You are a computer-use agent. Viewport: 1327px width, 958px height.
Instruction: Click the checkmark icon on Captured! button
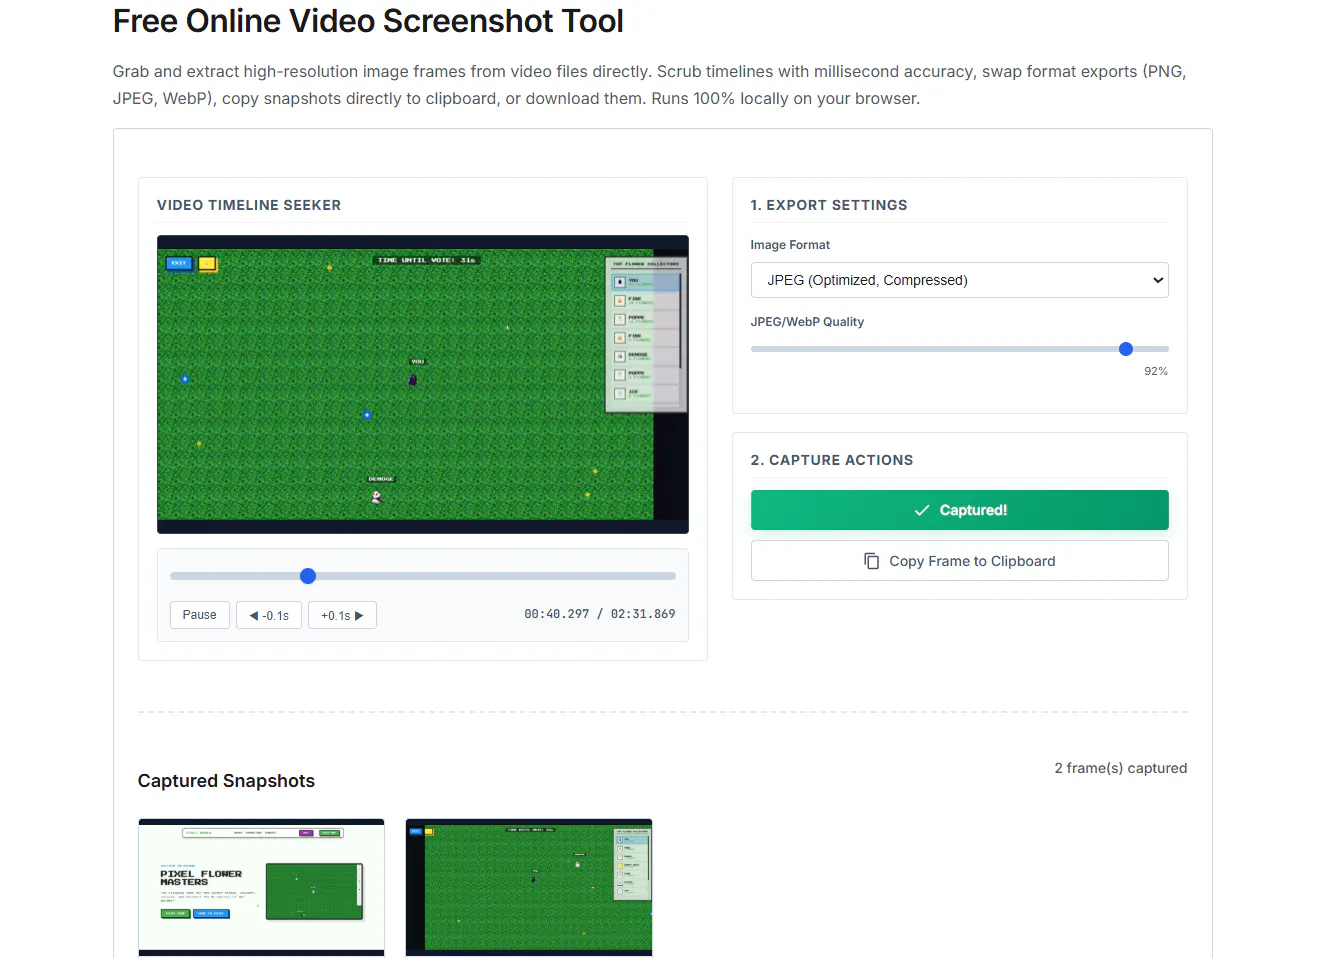click(922, 510)
